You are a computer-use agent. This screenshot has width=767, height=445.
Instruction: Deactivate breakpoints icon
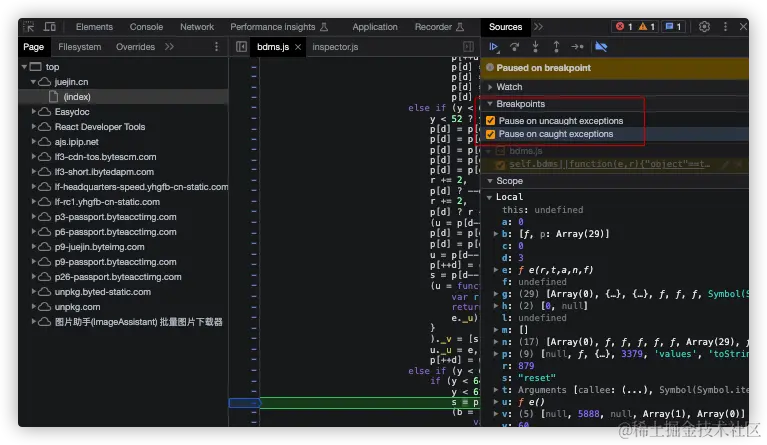(x=601, y=47)
